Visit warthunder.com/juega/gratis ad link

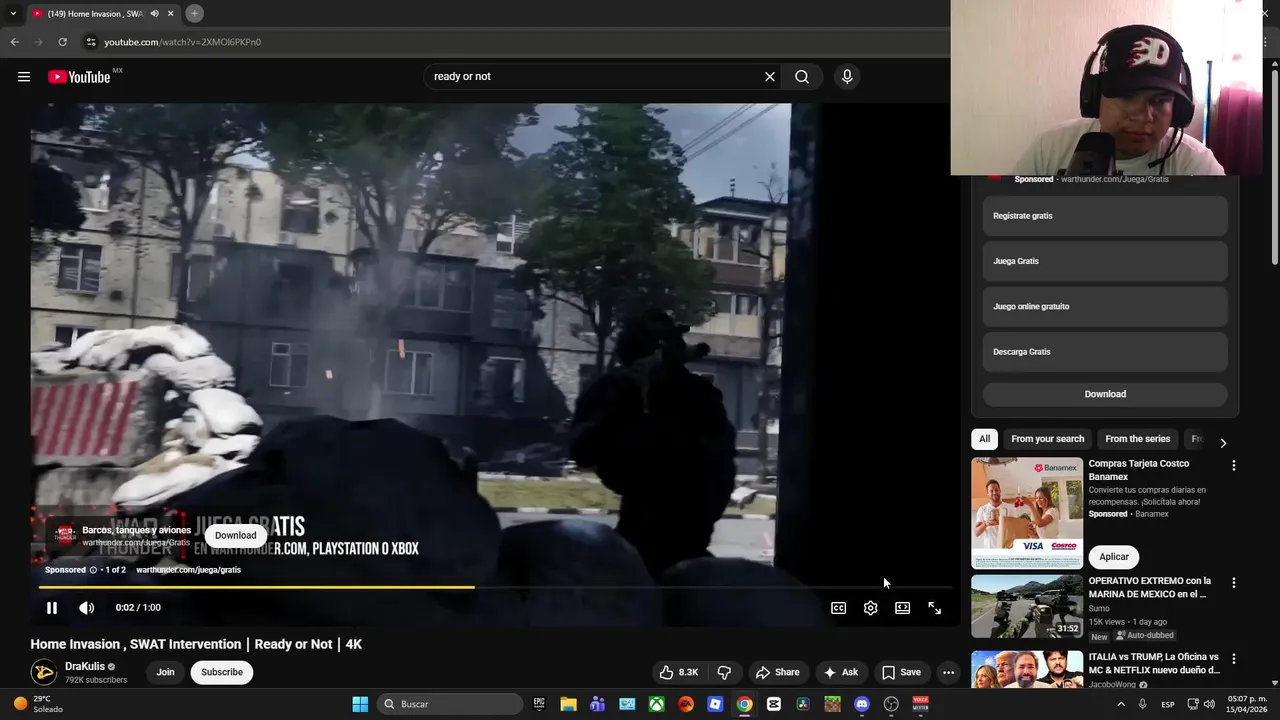(x=189, y=570)
